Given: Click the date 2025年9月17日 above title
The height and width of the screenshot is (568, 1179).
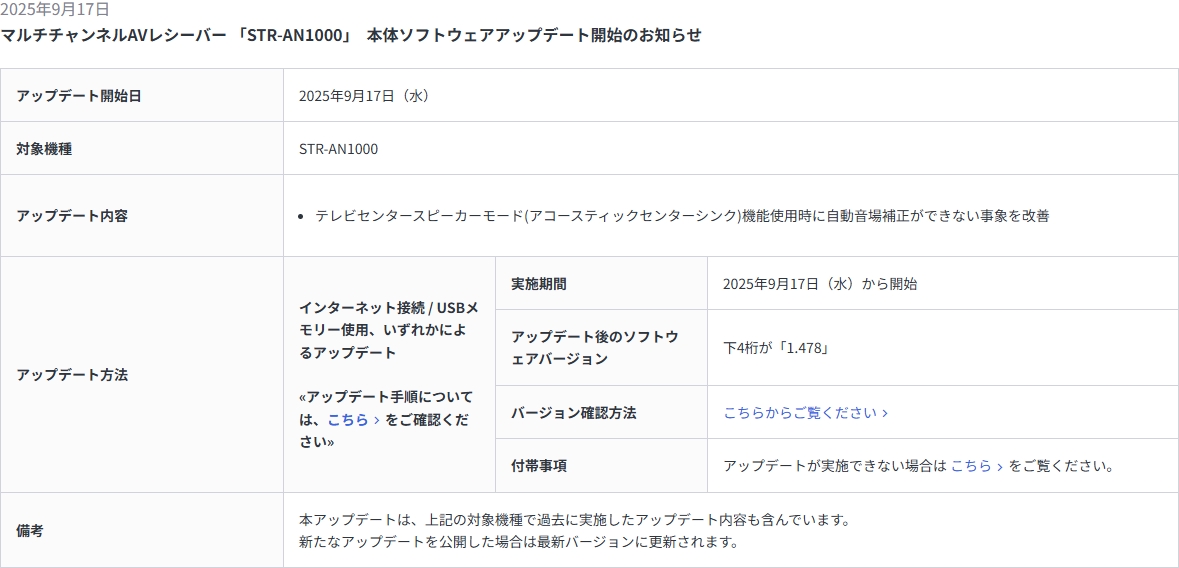Looking at the screenshot, I should tap(55, 9).
